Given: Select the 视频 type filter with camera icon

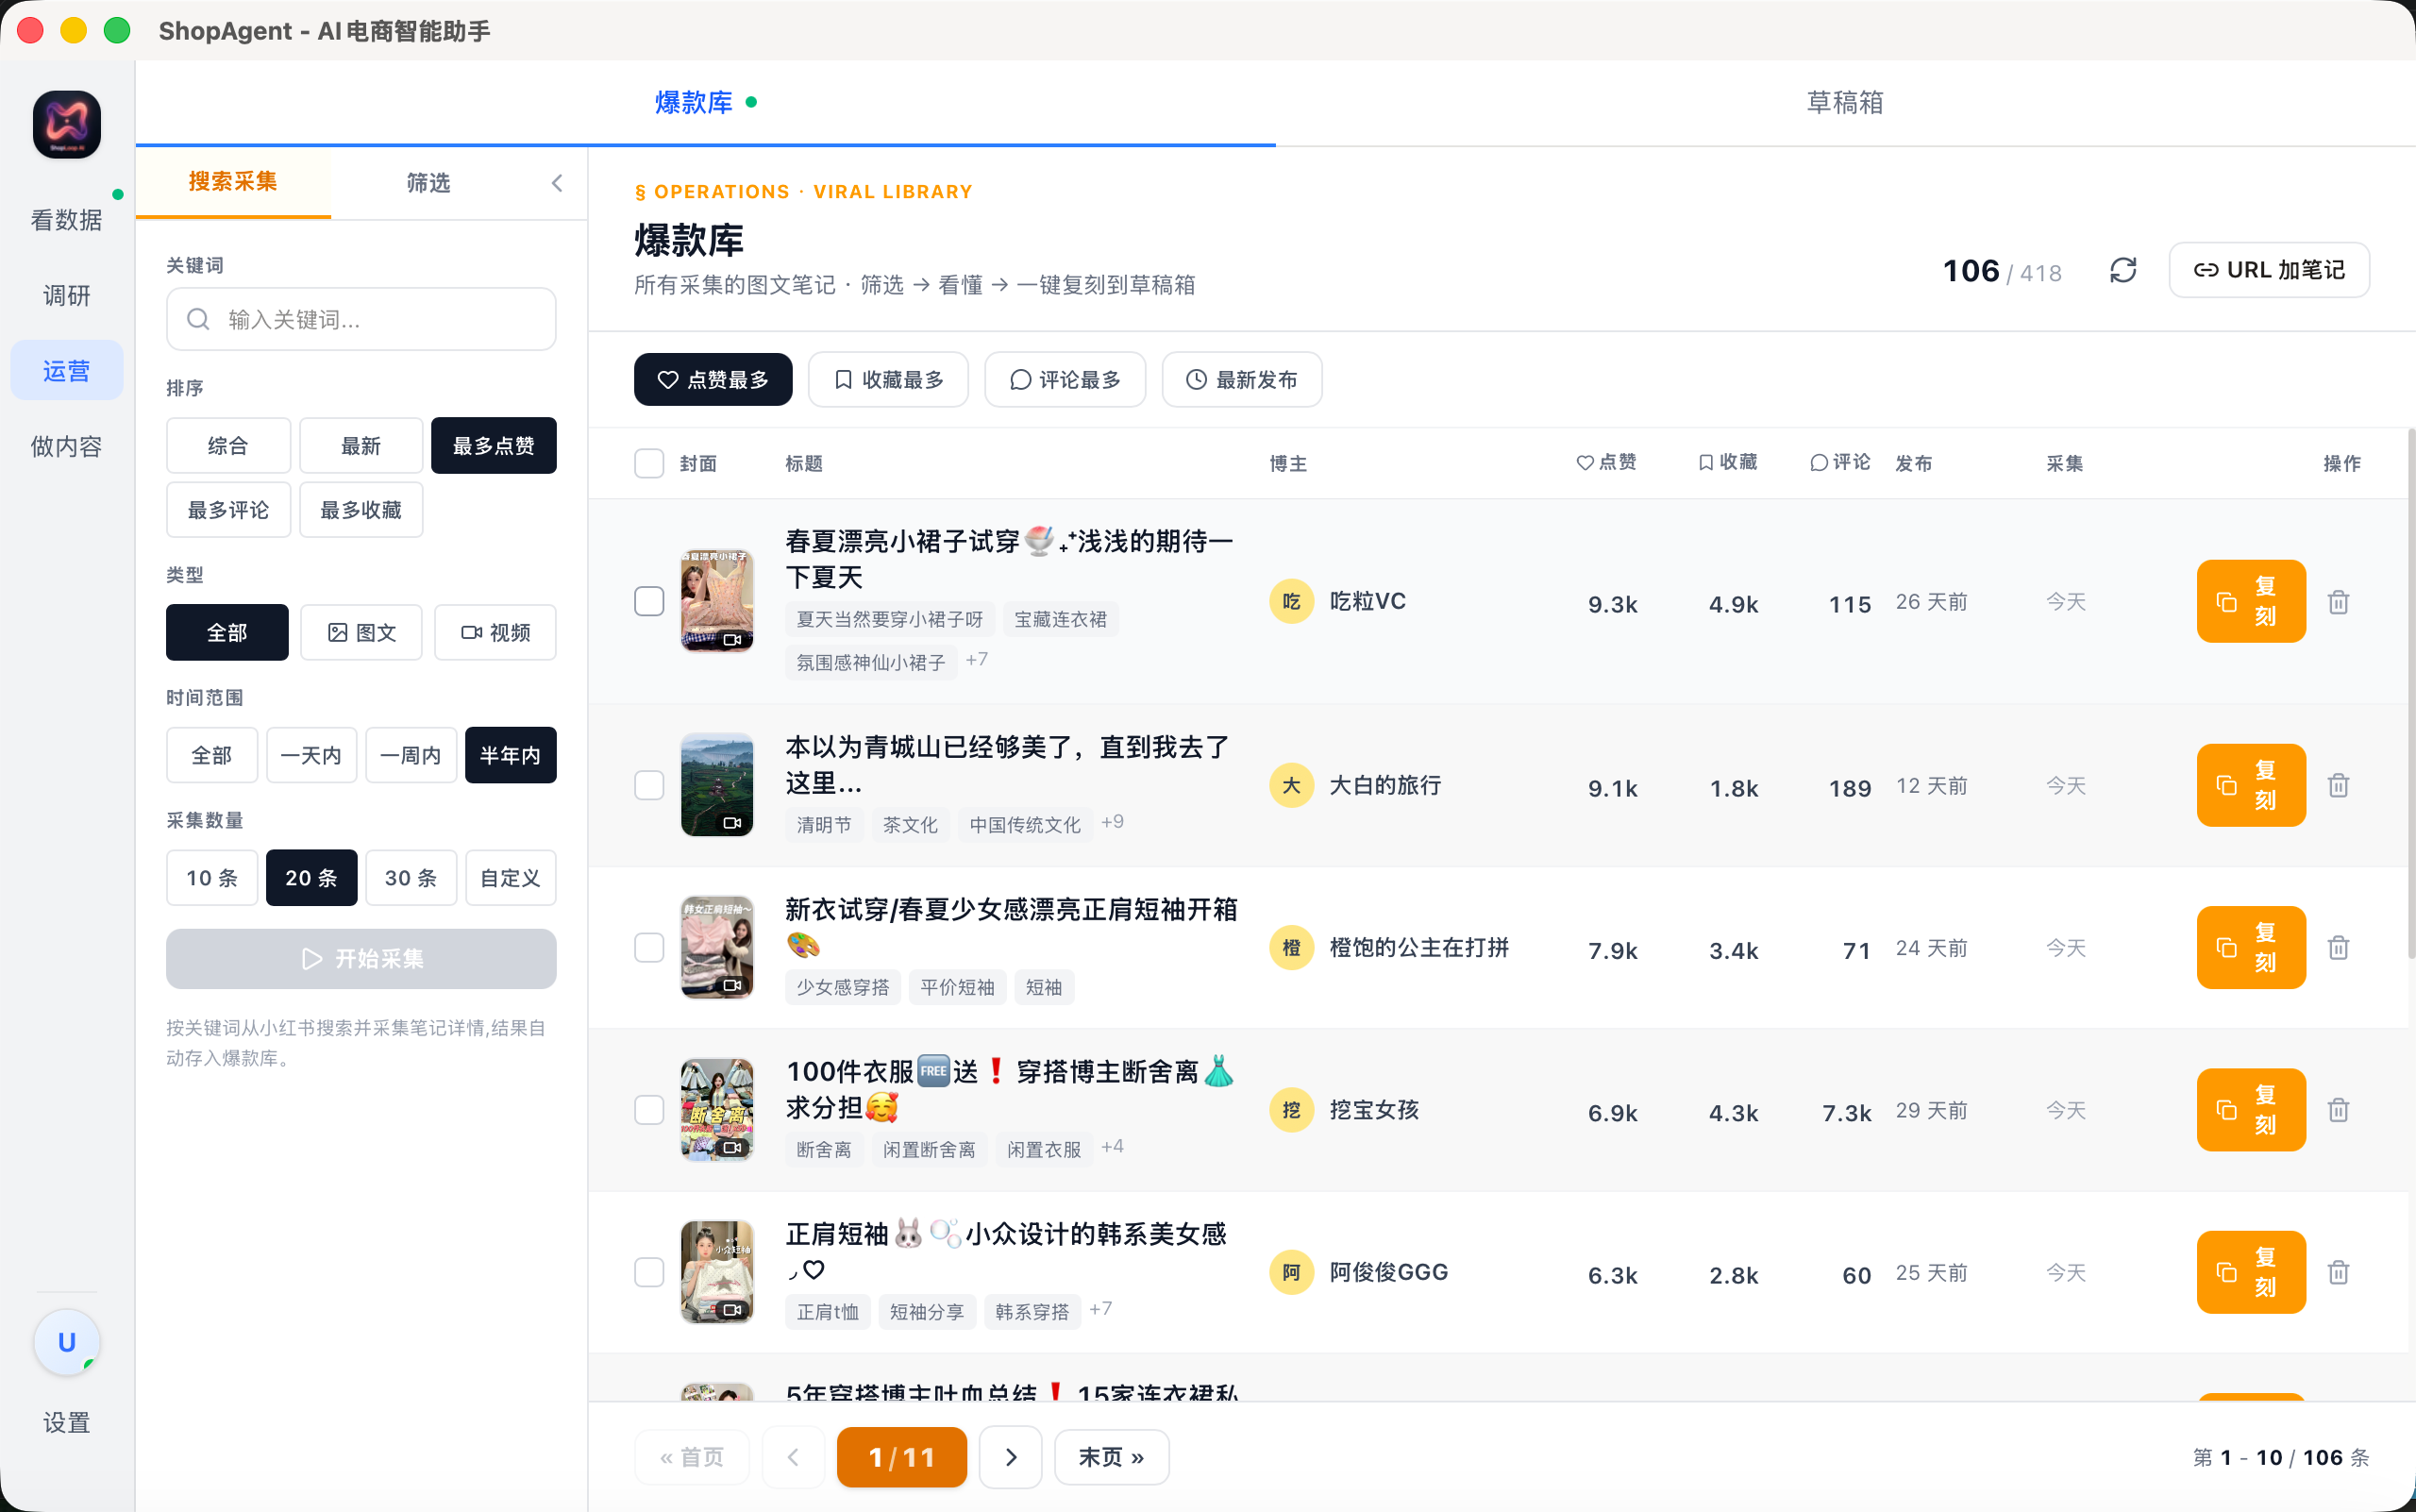Looking at the screenshot, I should click(x=495, y=632).
